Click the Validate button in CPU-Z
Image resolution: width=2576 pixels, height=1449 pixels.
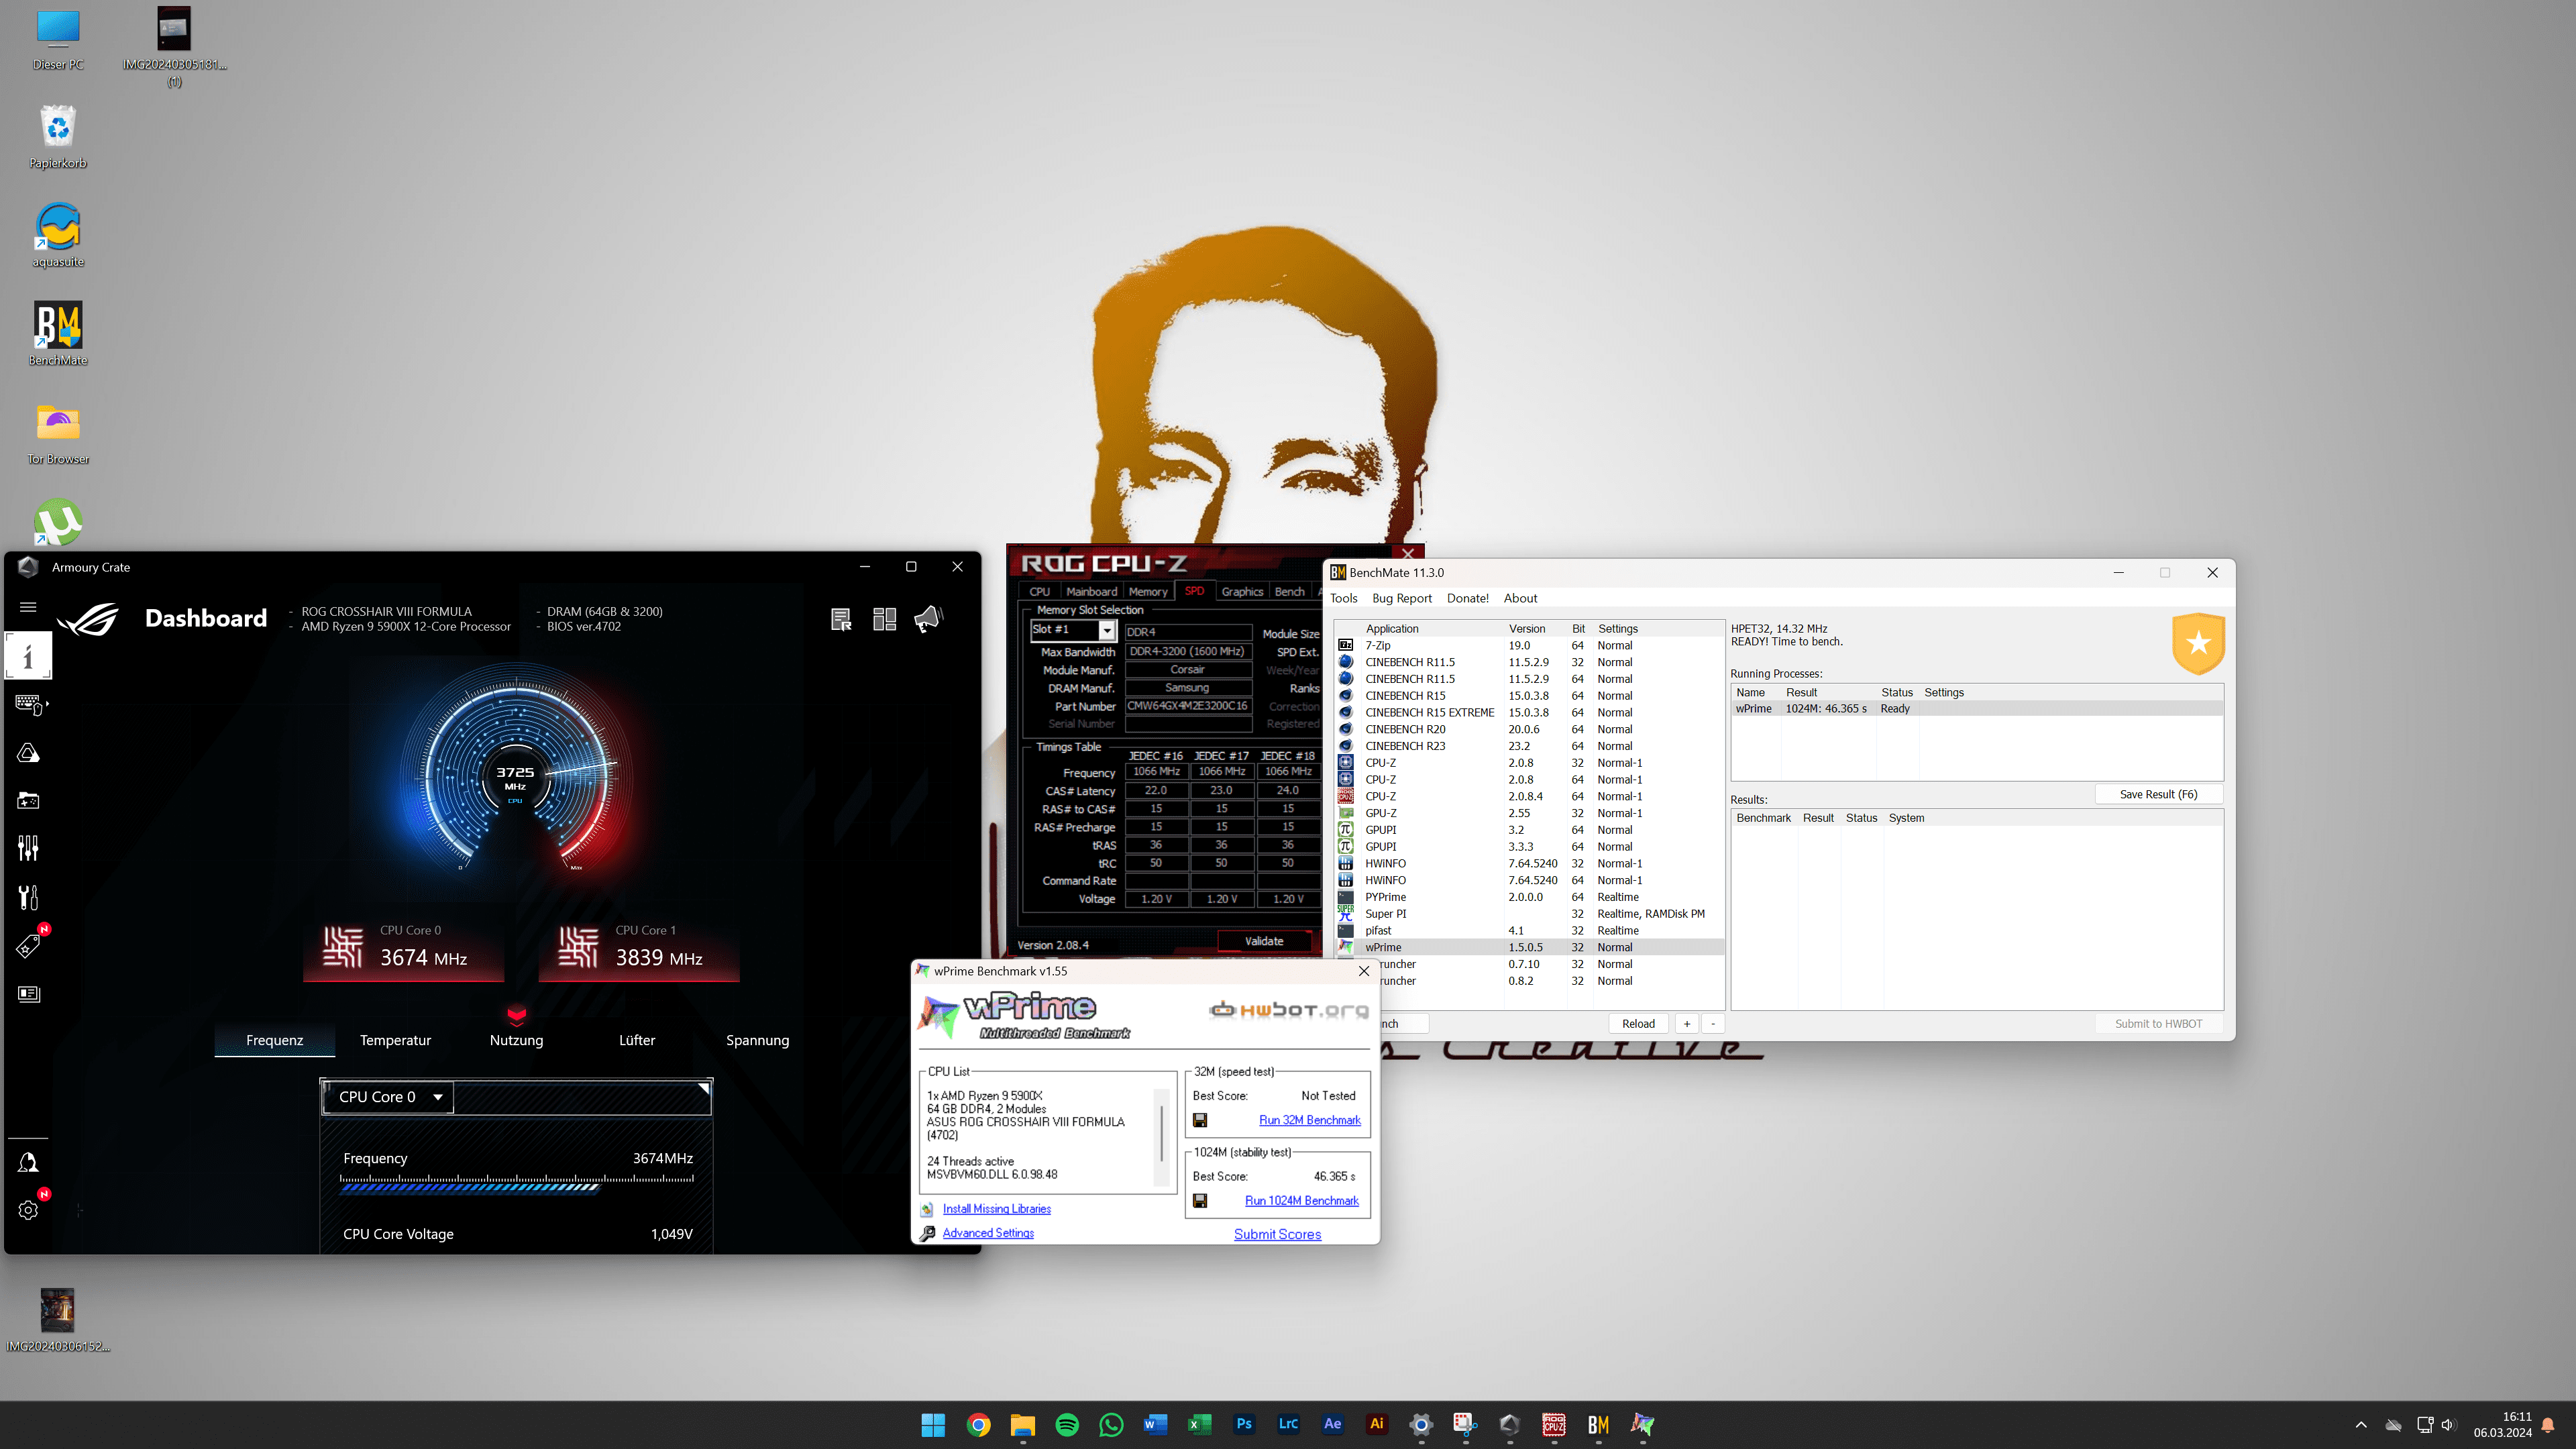click(x=1264, y=941)
